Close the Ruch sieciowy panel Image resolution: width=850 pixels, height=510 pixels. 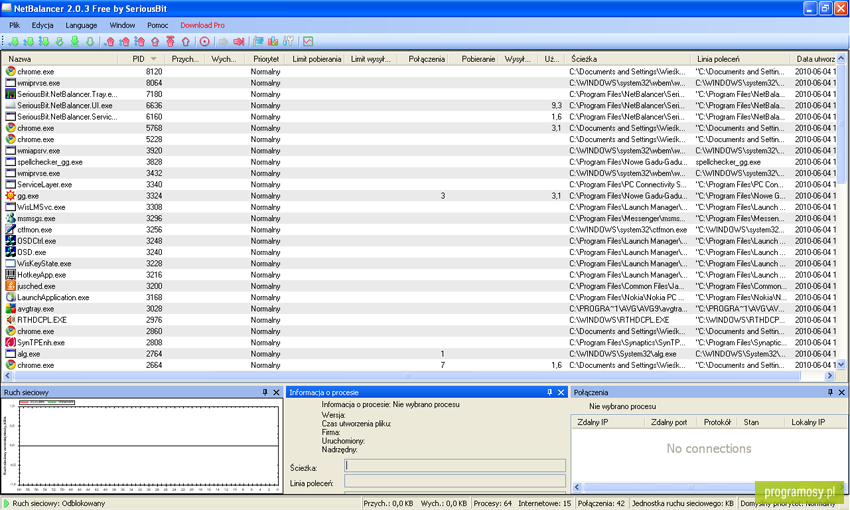[x=276, y=392]
